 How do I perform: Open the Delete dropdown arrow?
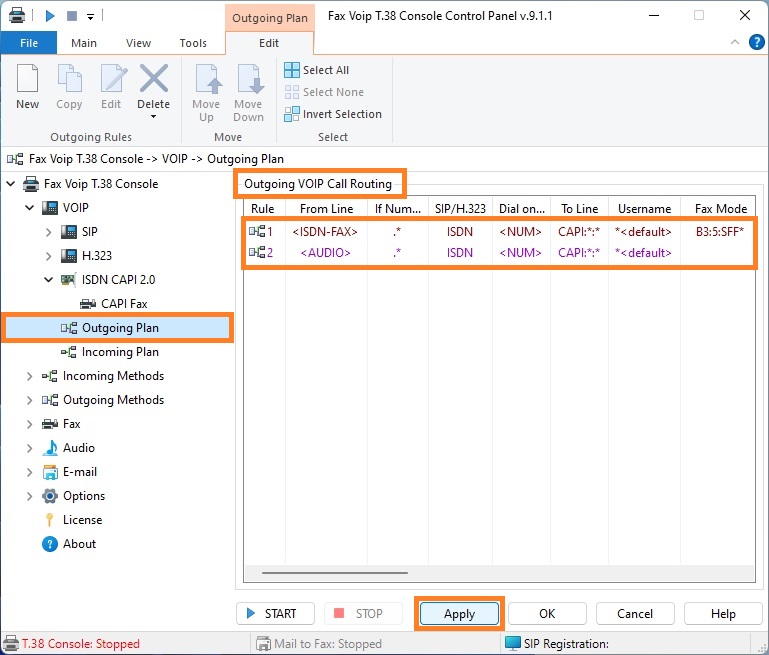coord(153,117)
